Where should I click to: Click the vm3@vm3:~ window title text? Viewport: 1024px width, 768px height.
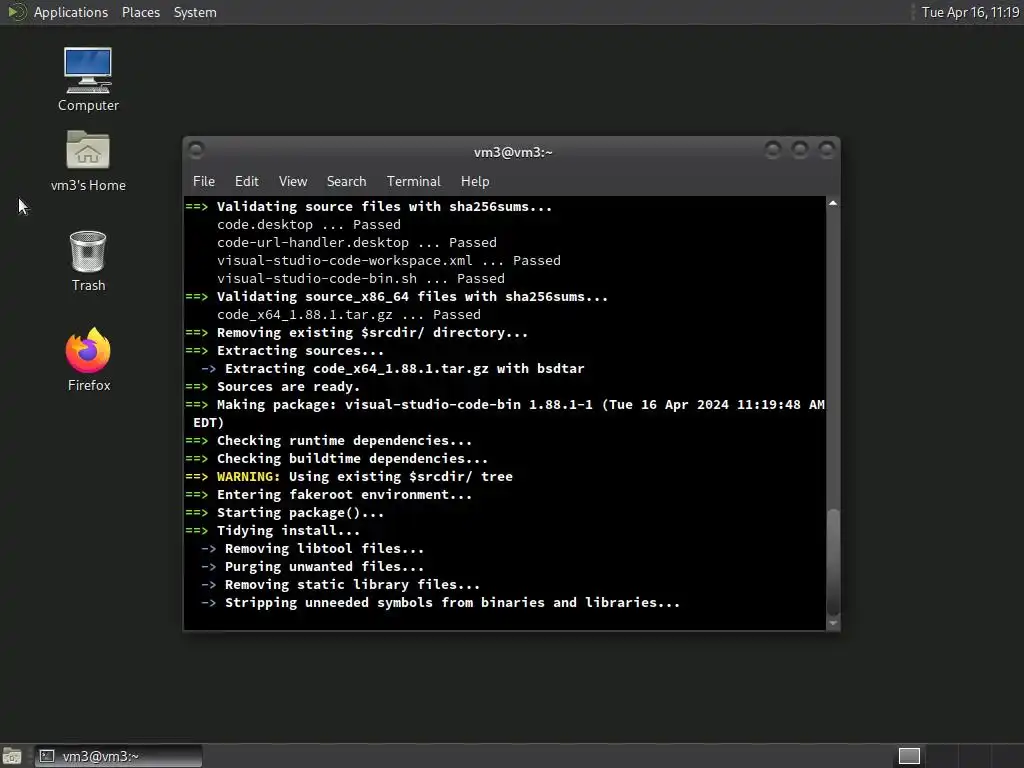pos(513,152)
